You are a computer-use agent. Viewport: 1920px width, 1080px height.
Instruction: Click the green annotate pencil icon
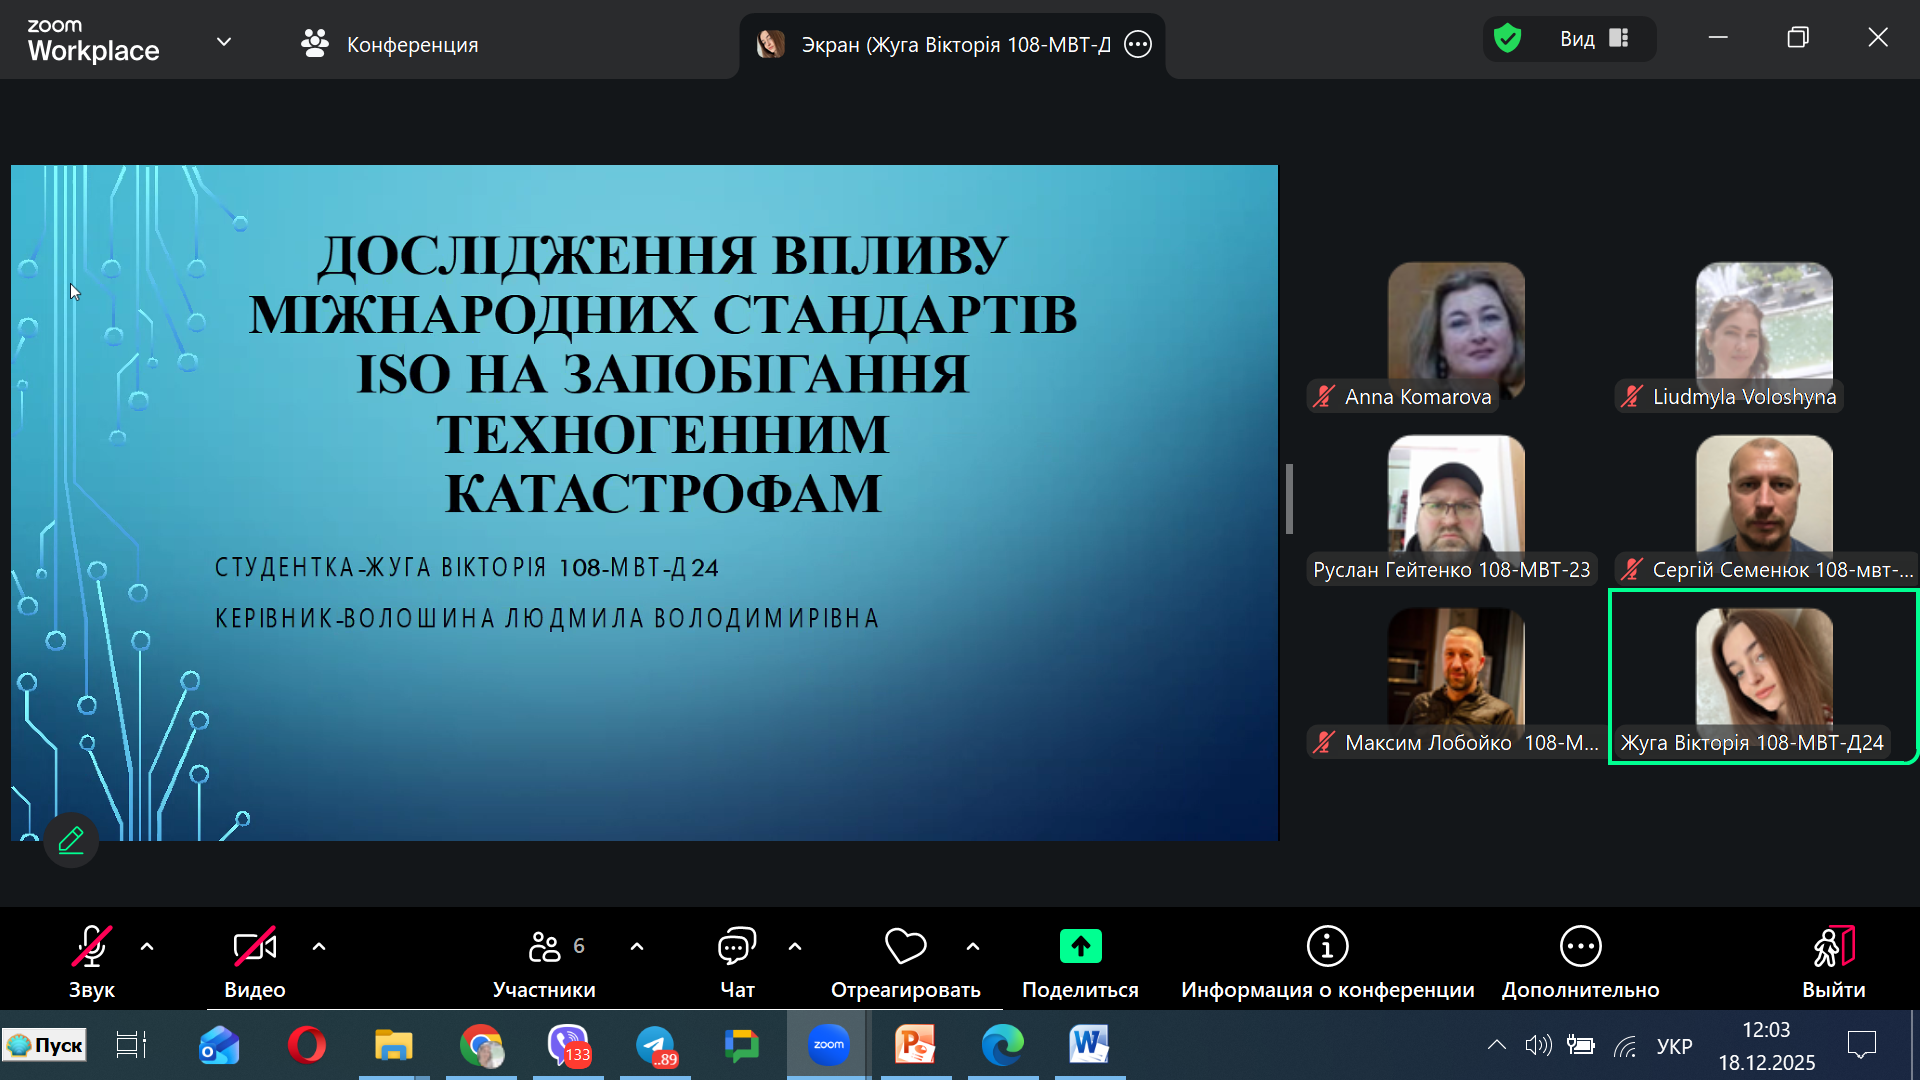point(71,840)
